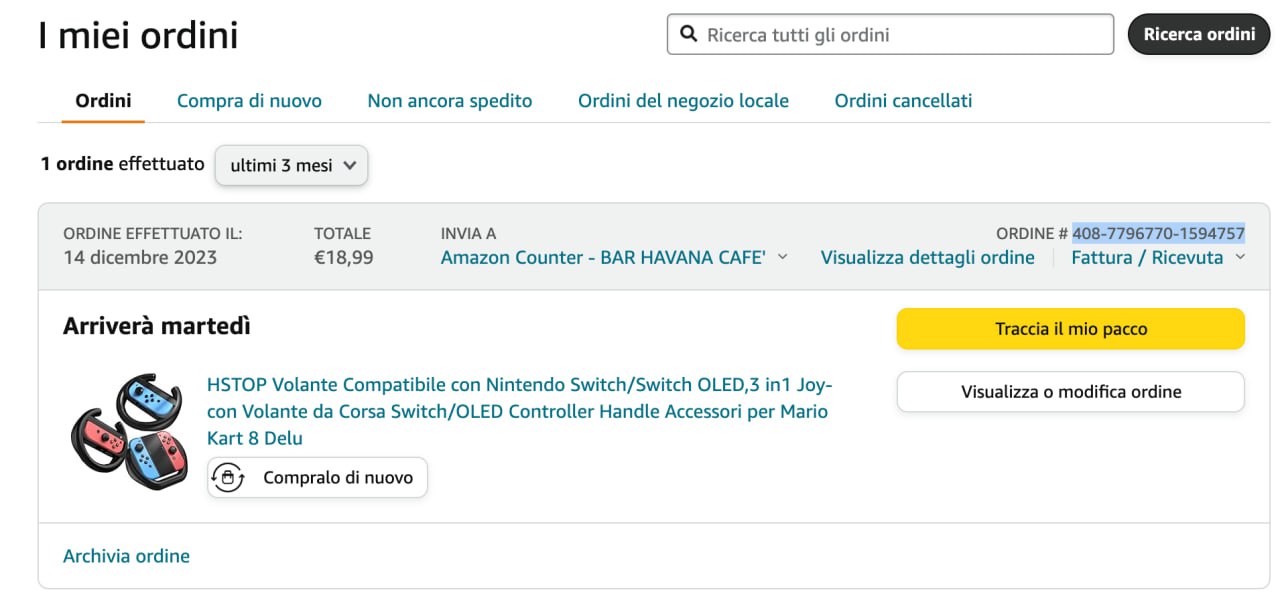Go to Ordini del negozio locale tab
The width and height of the screenshot is (1280, 600).
click(x=683, y=101)
